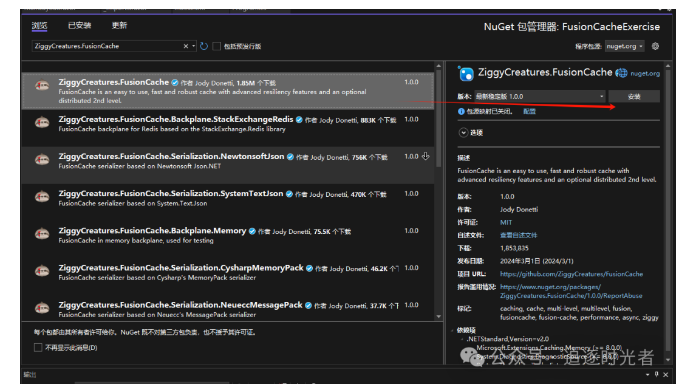Click the Serialization.SystemTextJson package icon
685x390 pixels.
[42, 197]
